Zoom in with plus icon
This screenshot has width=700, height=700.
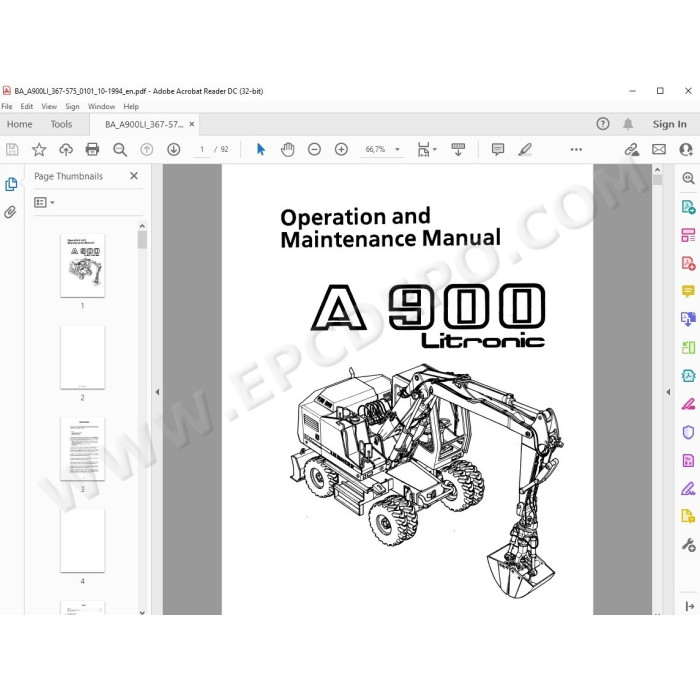tap(342, 150)
